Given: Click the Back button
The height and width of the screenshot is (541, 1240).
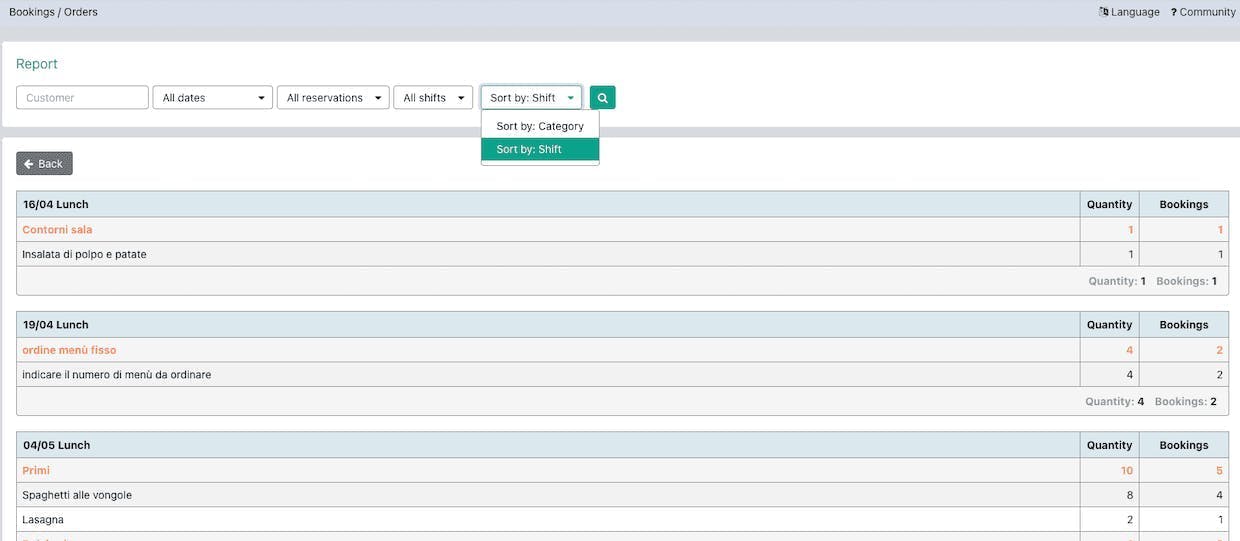Looking at the screenshot, I should (x=44, y=164).
